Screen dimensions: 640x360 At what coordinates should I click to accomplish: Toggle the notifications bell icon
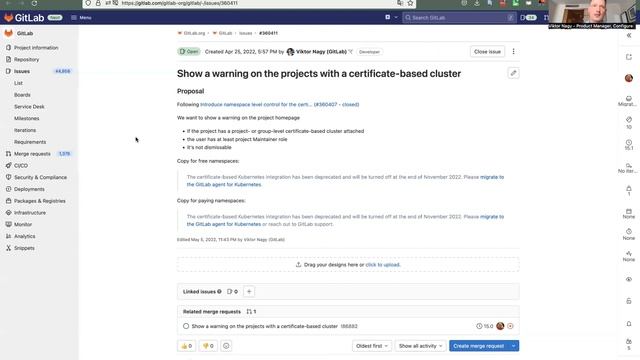629,324
